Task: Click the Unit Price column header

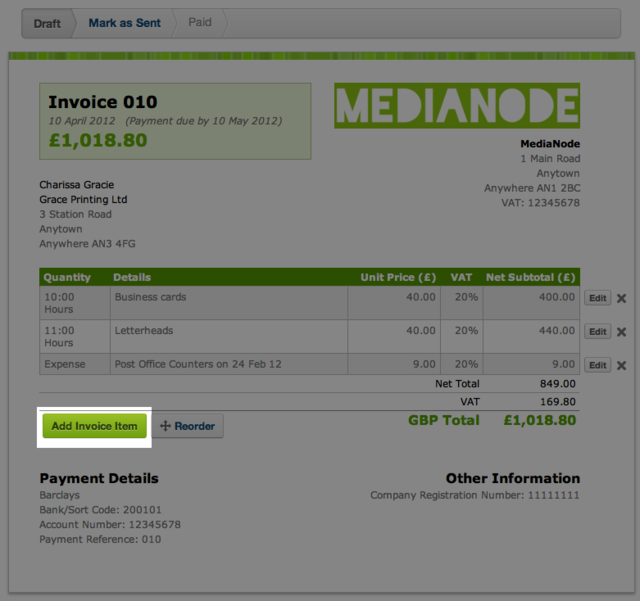Action: coord(397,277)
